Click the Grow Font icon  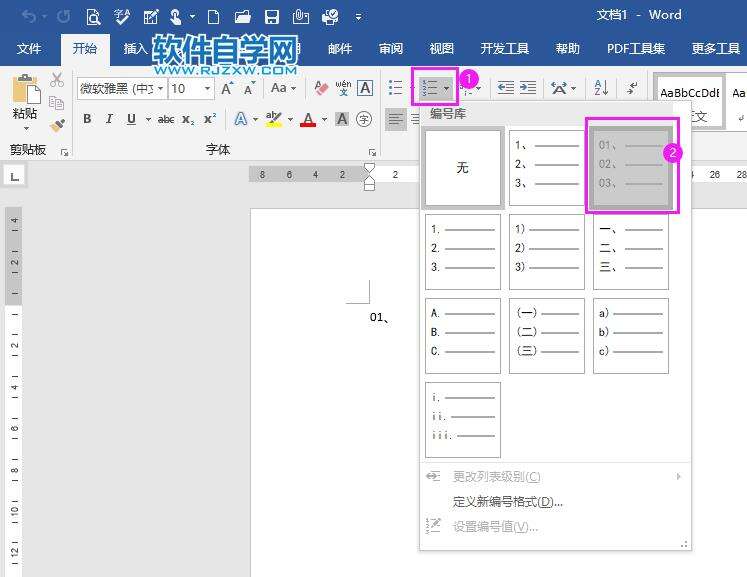click(227, 88)
